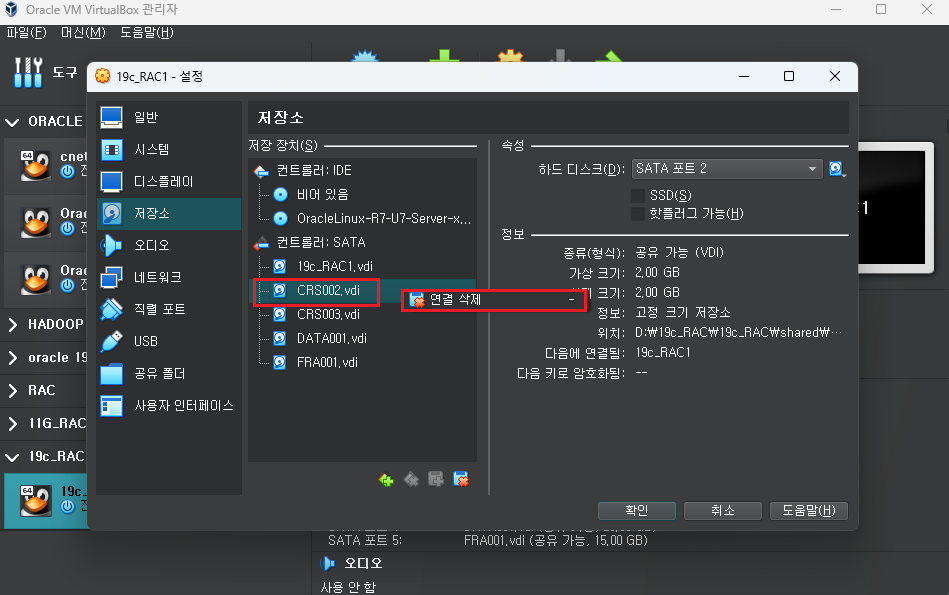Collapse the ORACLE group in VM list

tap(12, 122)
